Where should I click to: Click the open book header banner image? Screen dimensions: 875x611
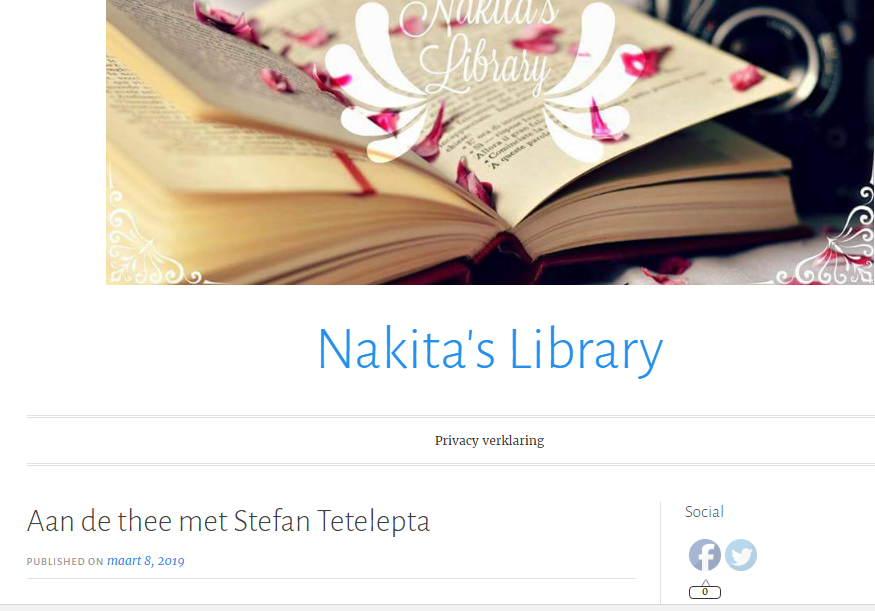pyautogui.click(x=491, y=142)
